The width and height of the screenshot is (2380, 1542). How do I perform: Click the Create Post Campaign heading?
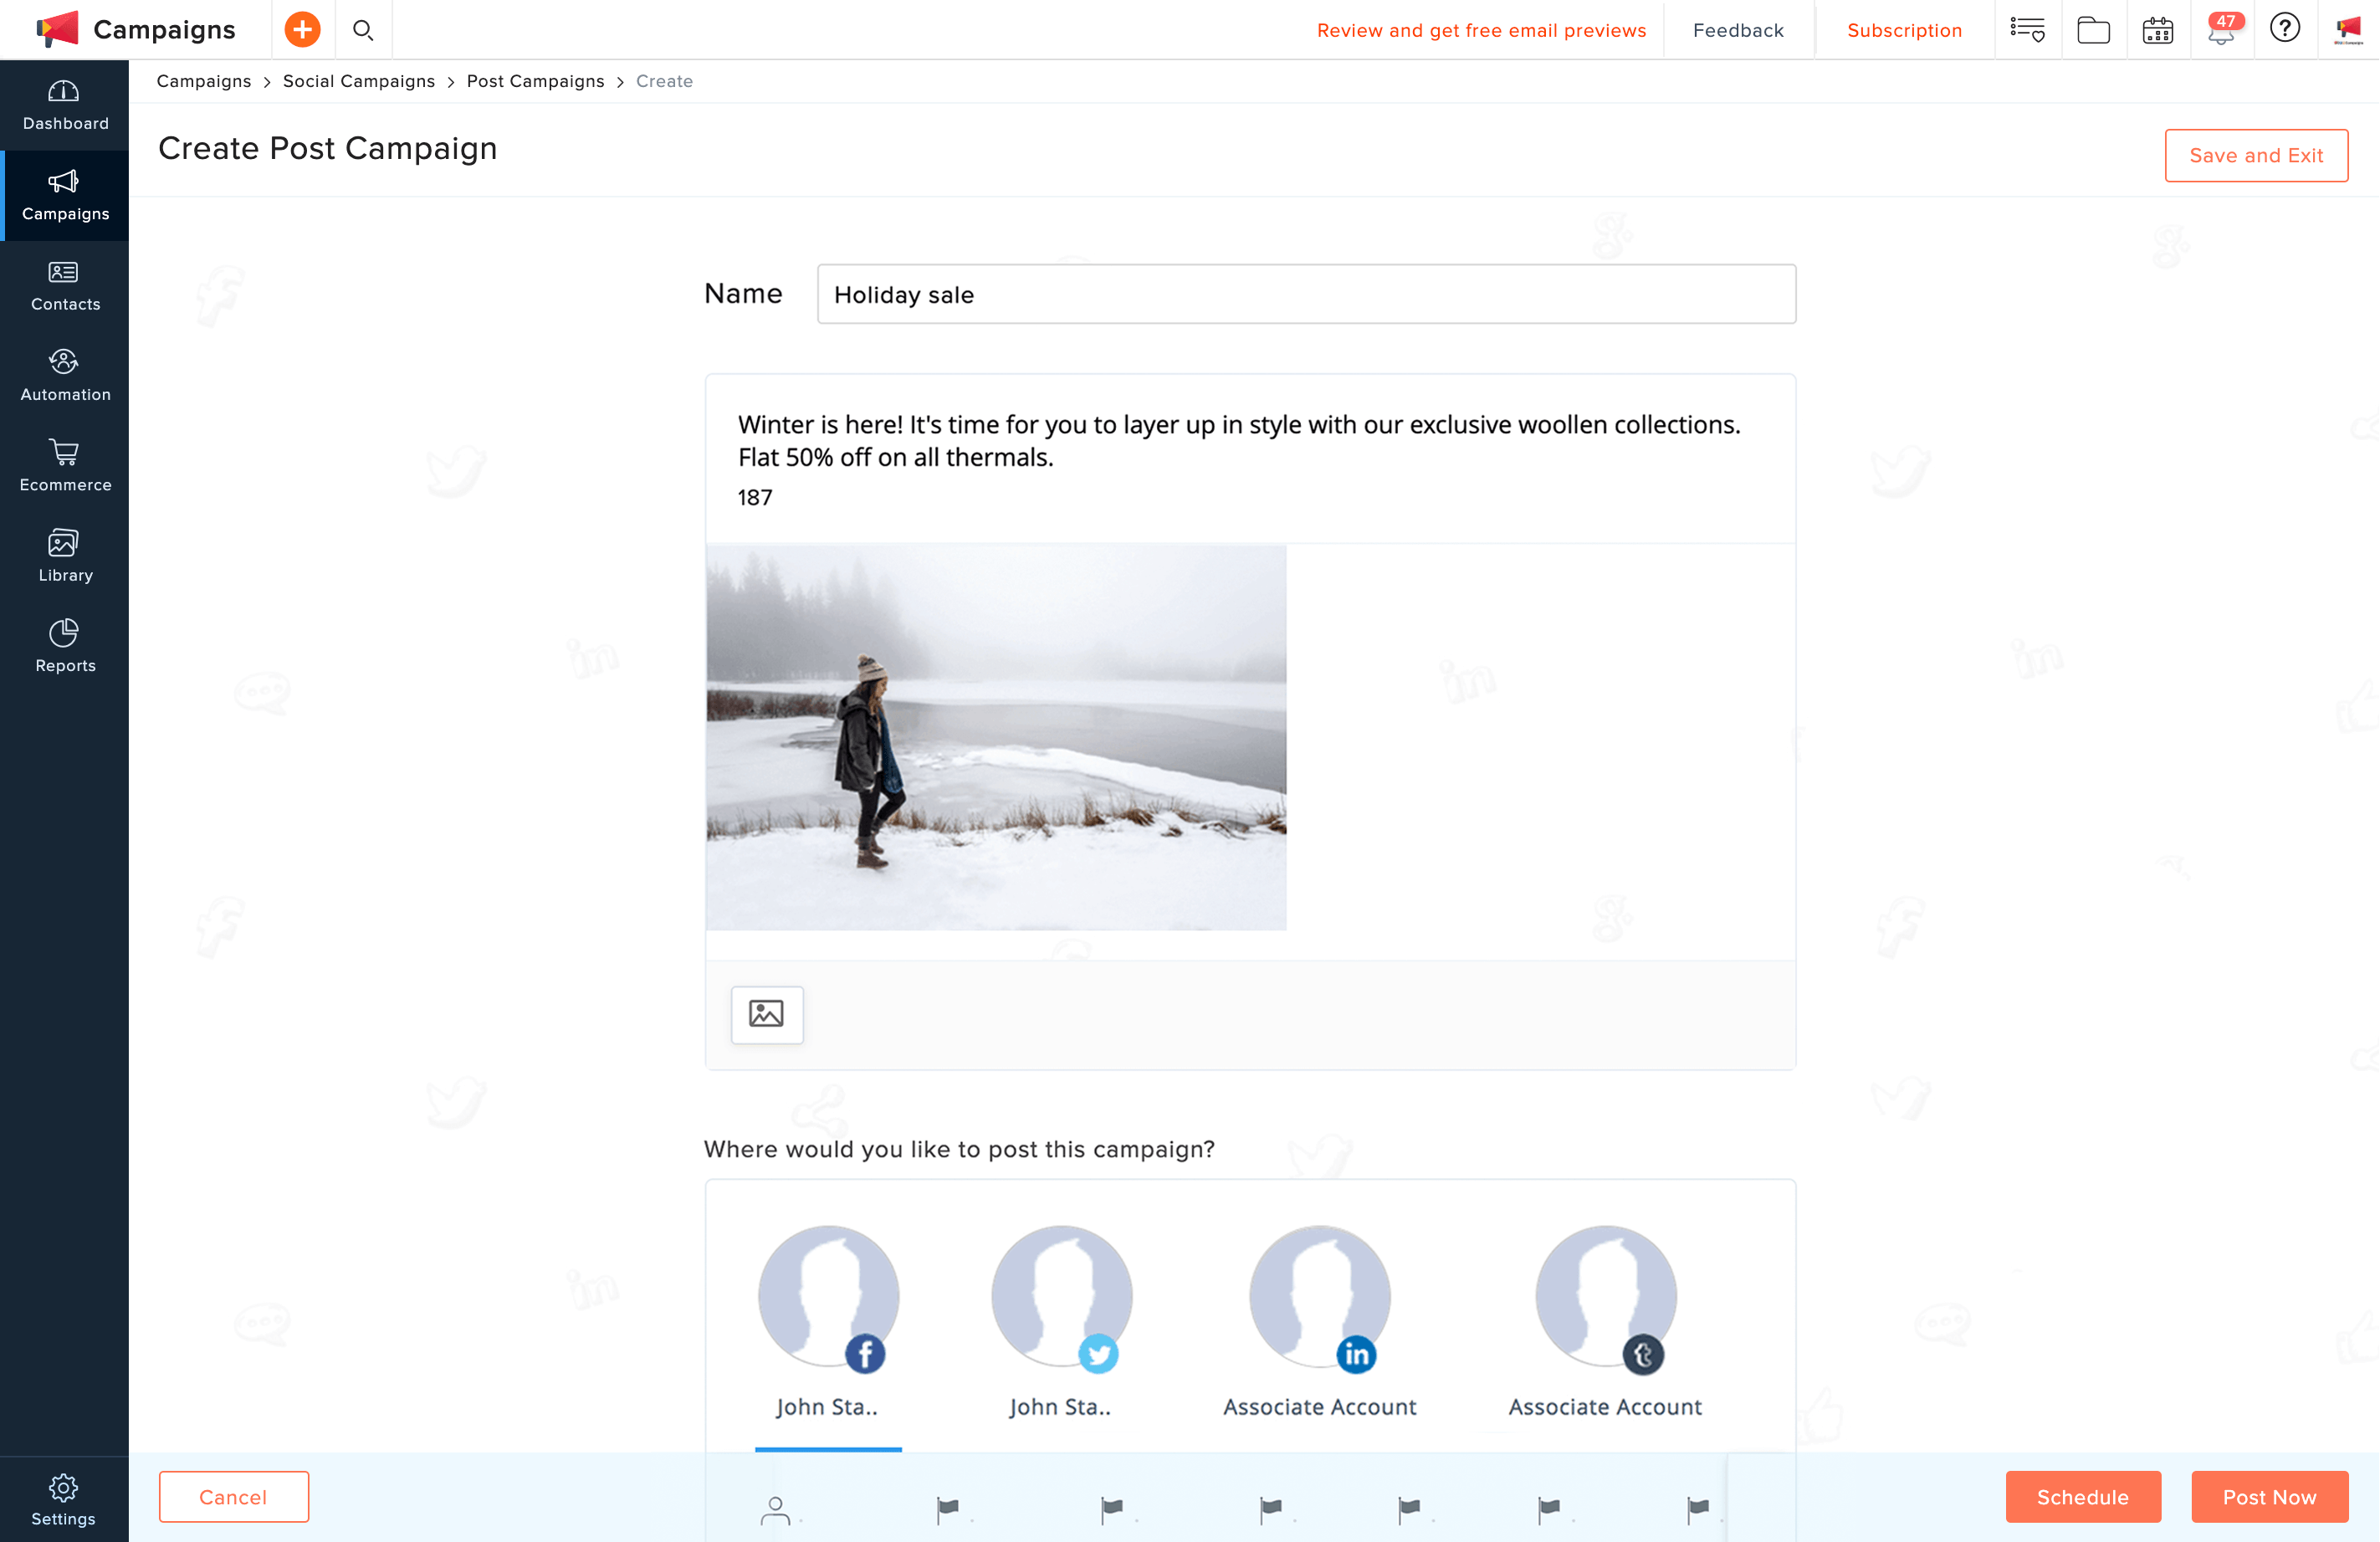(327, 148)
